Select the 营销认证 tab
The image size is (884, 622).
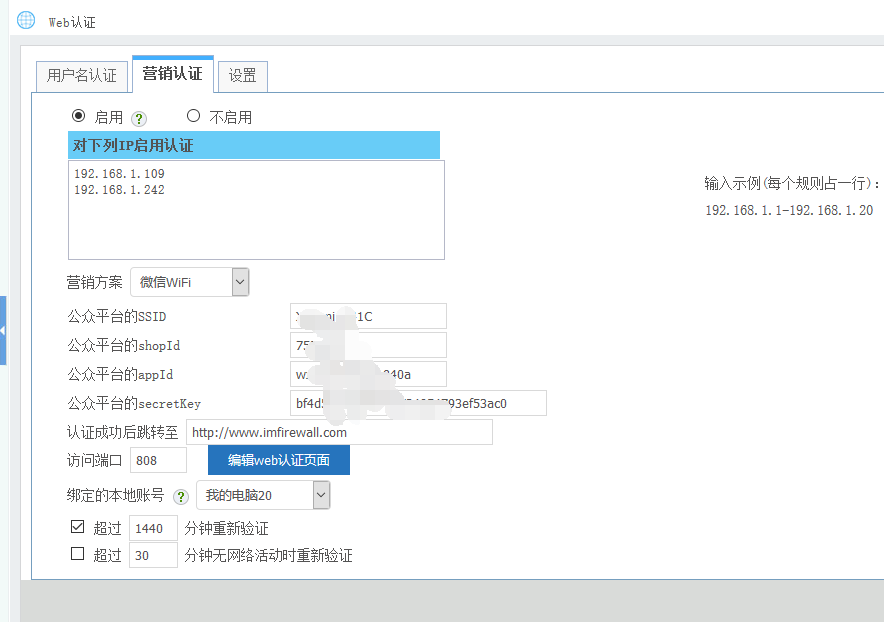click(172, 73)
